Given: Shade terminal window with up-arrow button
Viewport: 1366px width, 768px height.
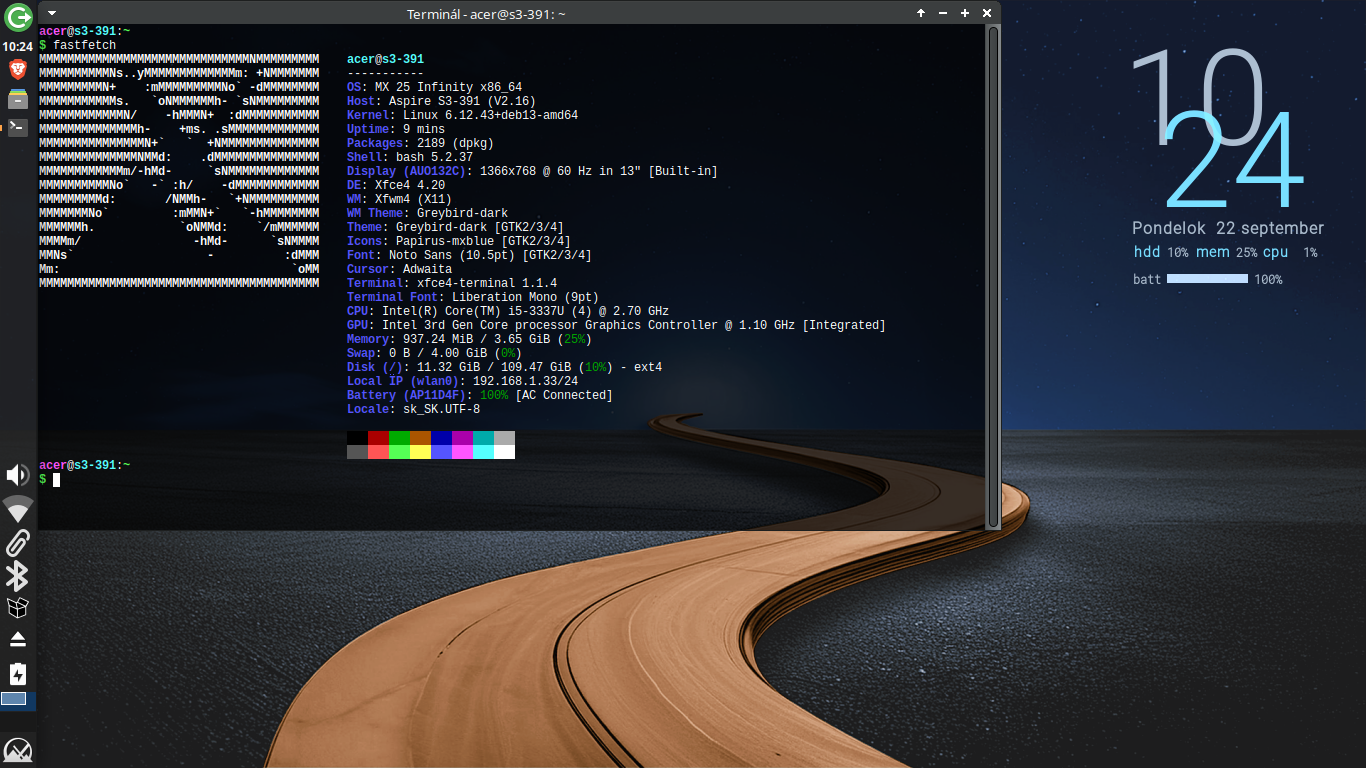Looking at the screenshot, I should pos(921,13).
